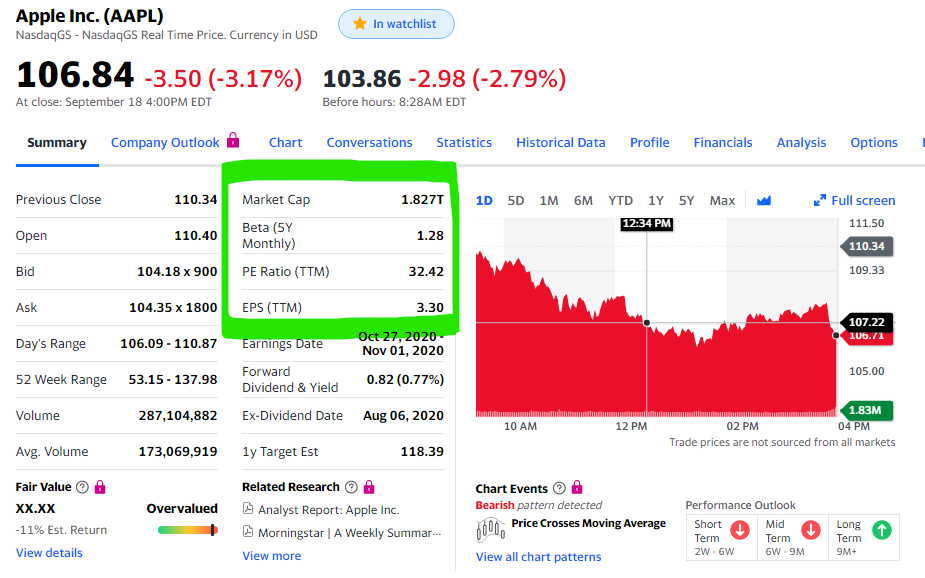Viewport: 925px width, 578px height.
Task: Click the EPS (TTM) value 3.30
Action: click(x=430, y=308)
